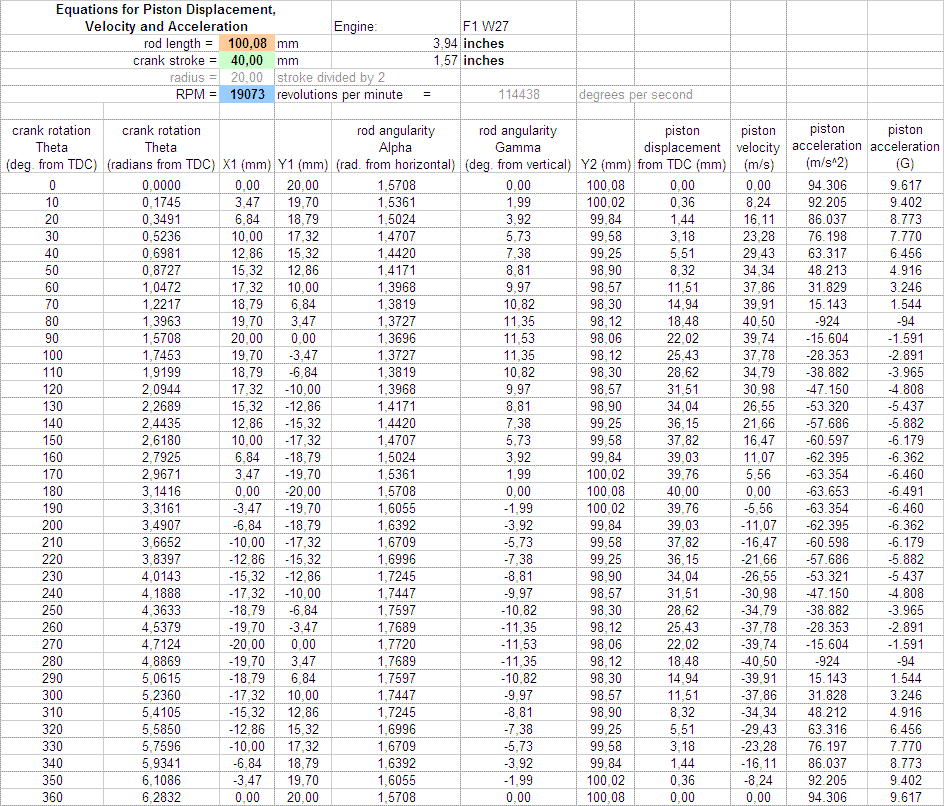The width and height of the screenshot is (944, 806).
Task: Click the velocity cell -8,24 in the 350-degree row
Action: tap(758, 780)
